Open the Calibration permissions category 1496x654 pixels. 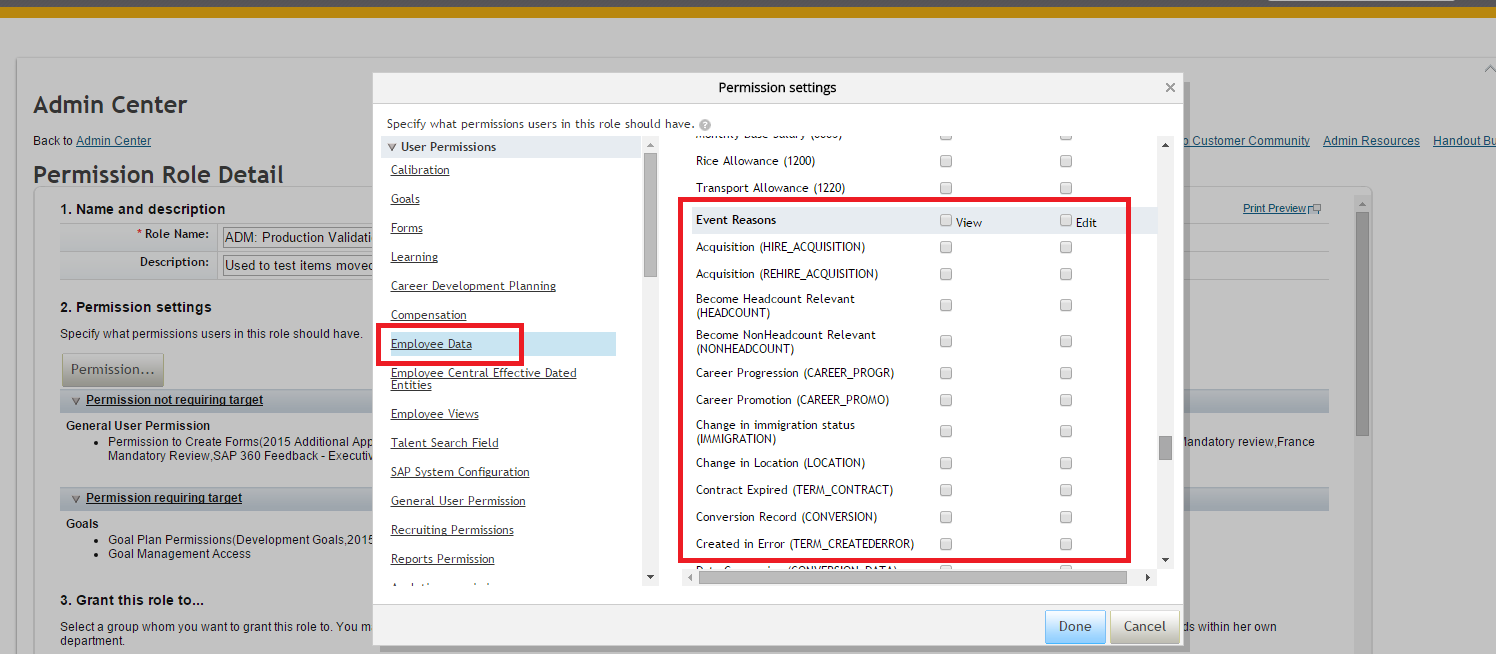click(420, 170)
